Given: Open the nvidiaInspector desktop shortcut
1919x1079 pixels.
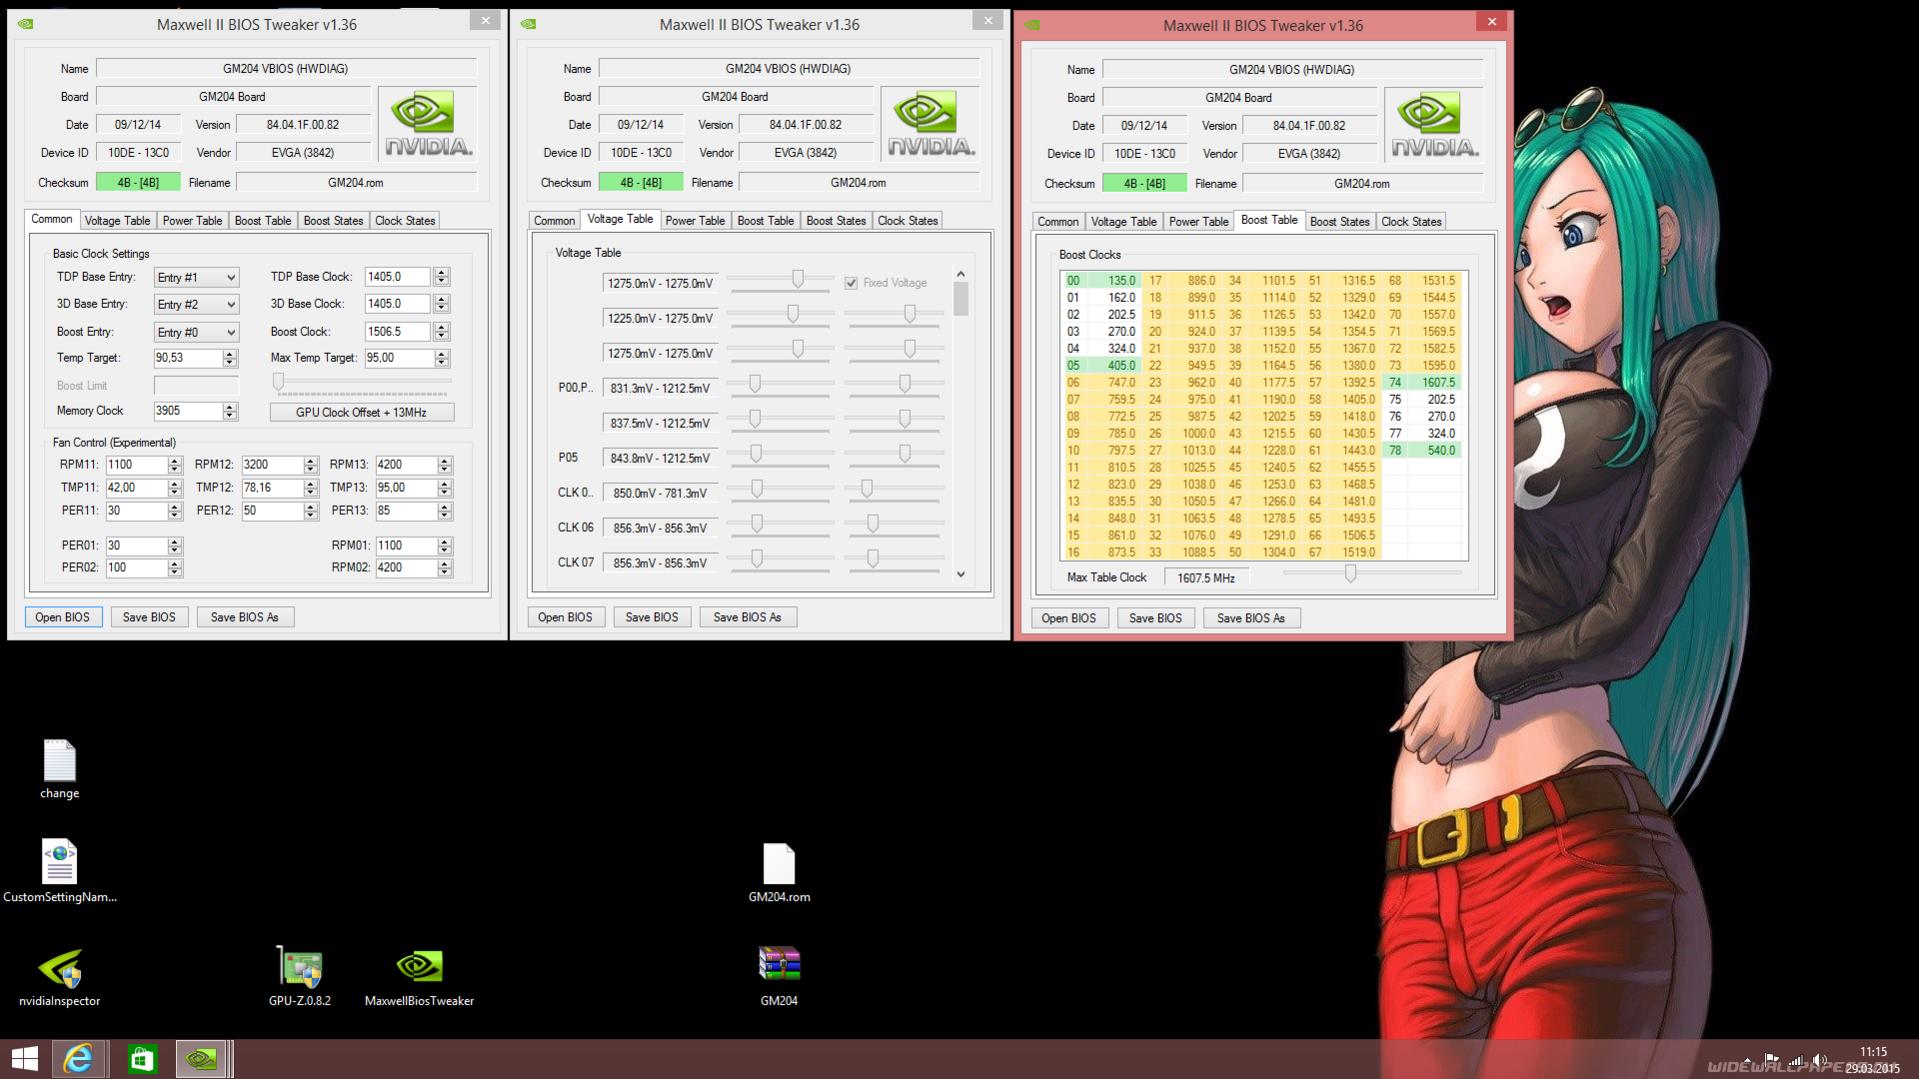Looking at the screenshot, I should 60,976.
